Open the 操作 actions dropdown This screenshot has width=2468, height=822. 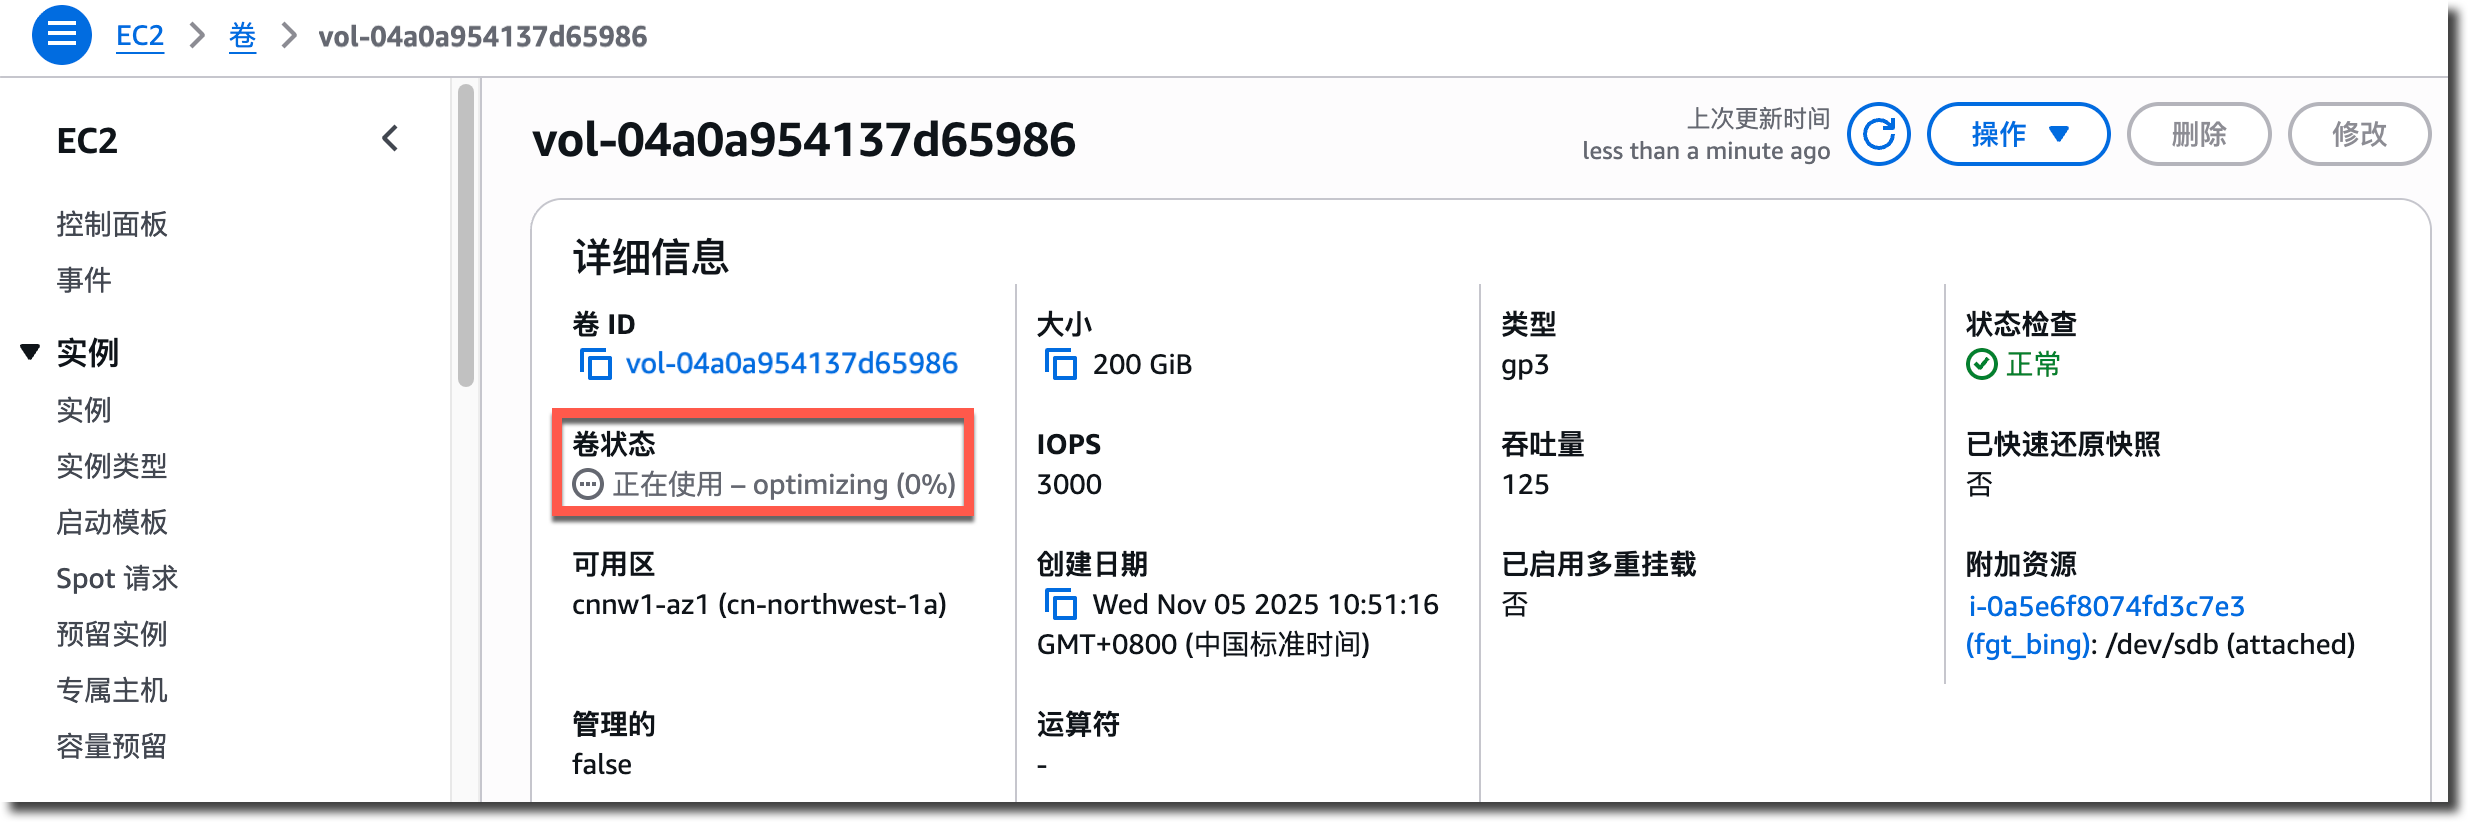point(2018,134)
